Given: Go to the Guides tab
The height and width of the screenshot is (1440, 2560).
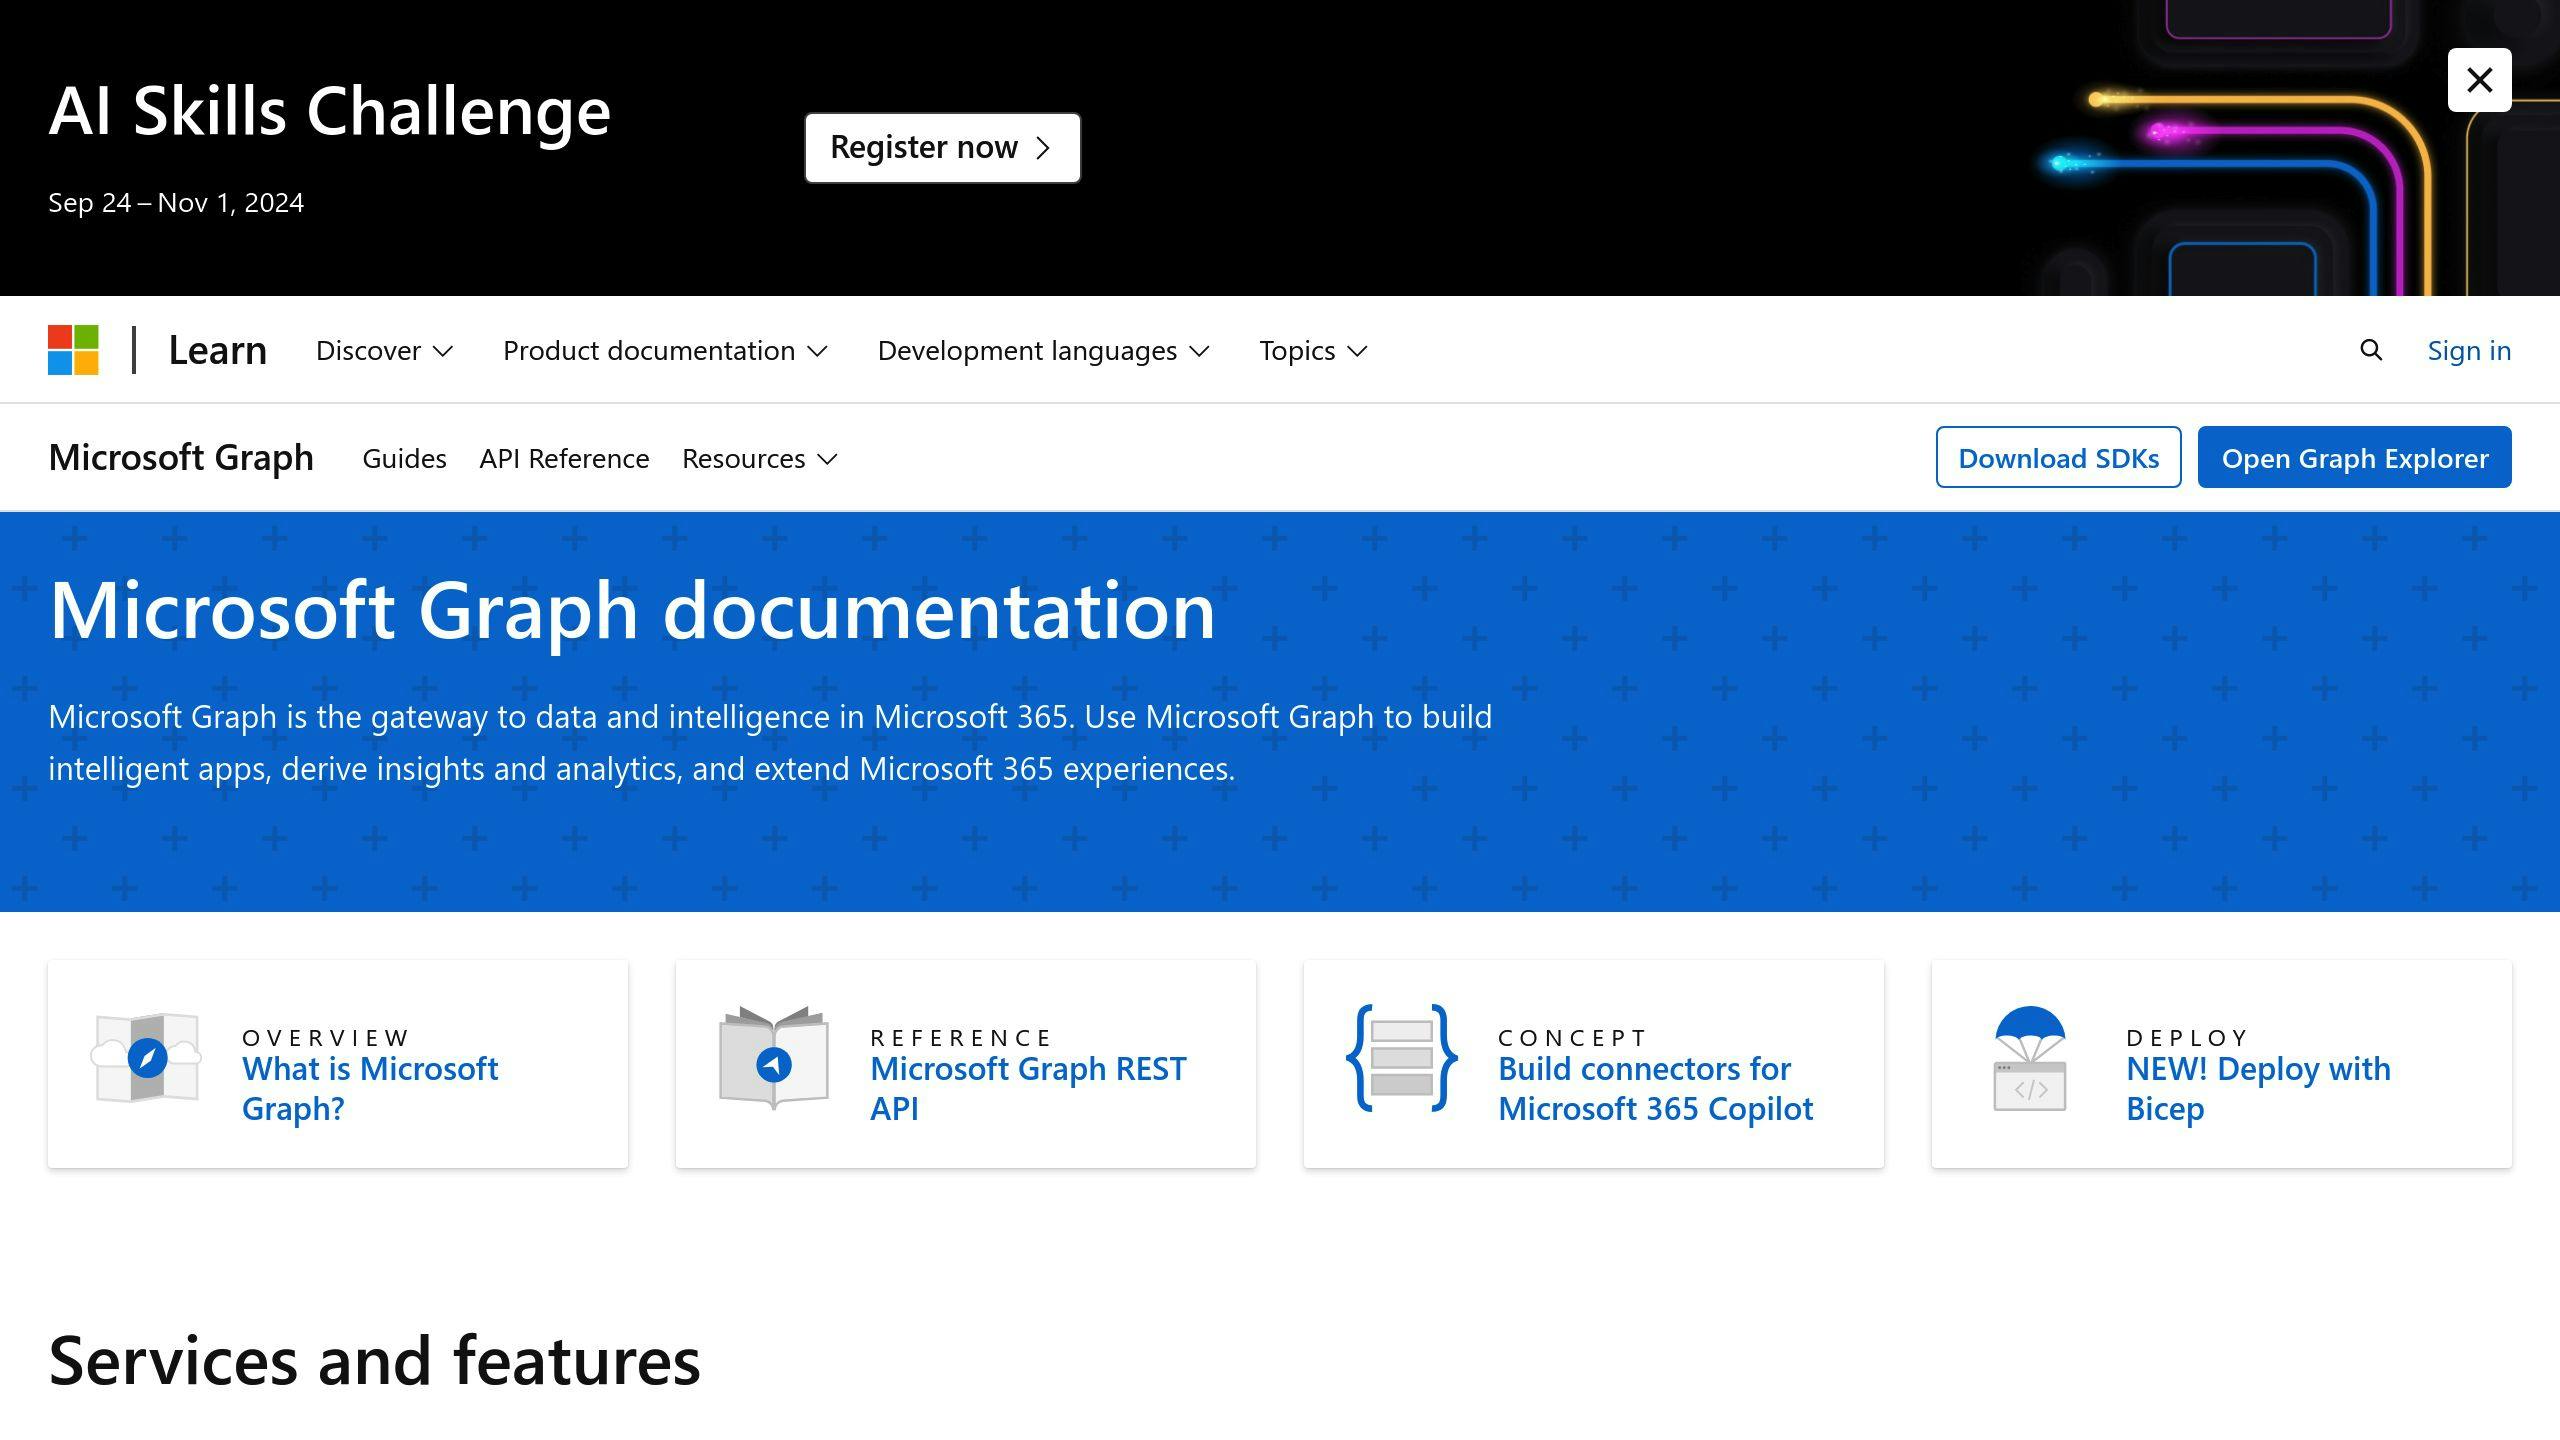Looking at the screenshot, I should [404, 458].
